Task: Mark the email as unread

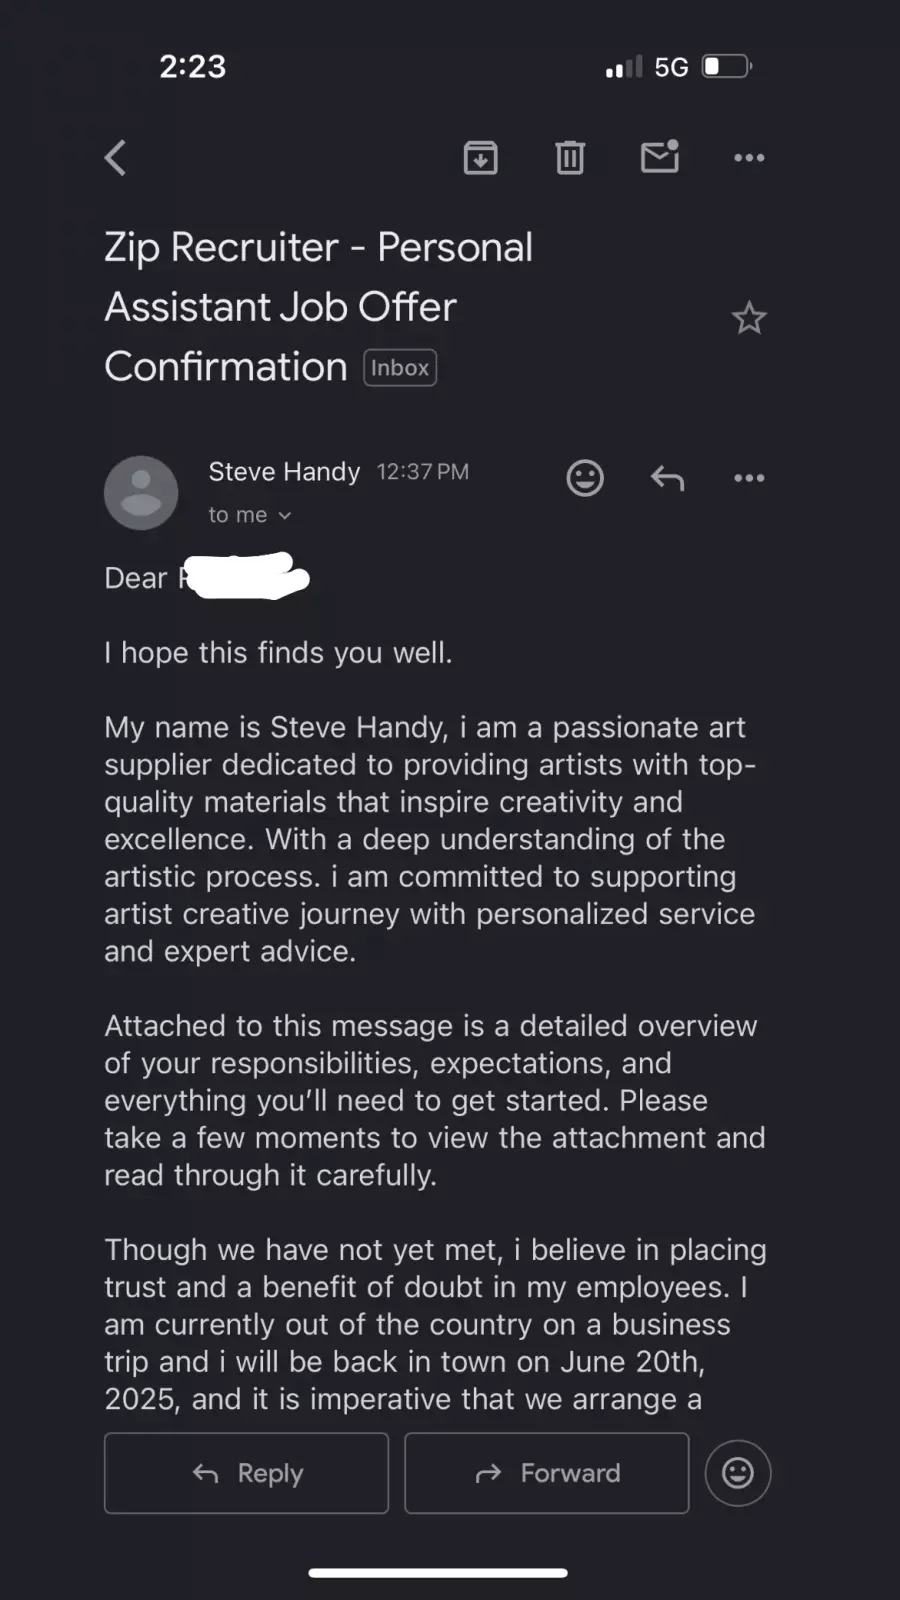Action: [660, 157]
